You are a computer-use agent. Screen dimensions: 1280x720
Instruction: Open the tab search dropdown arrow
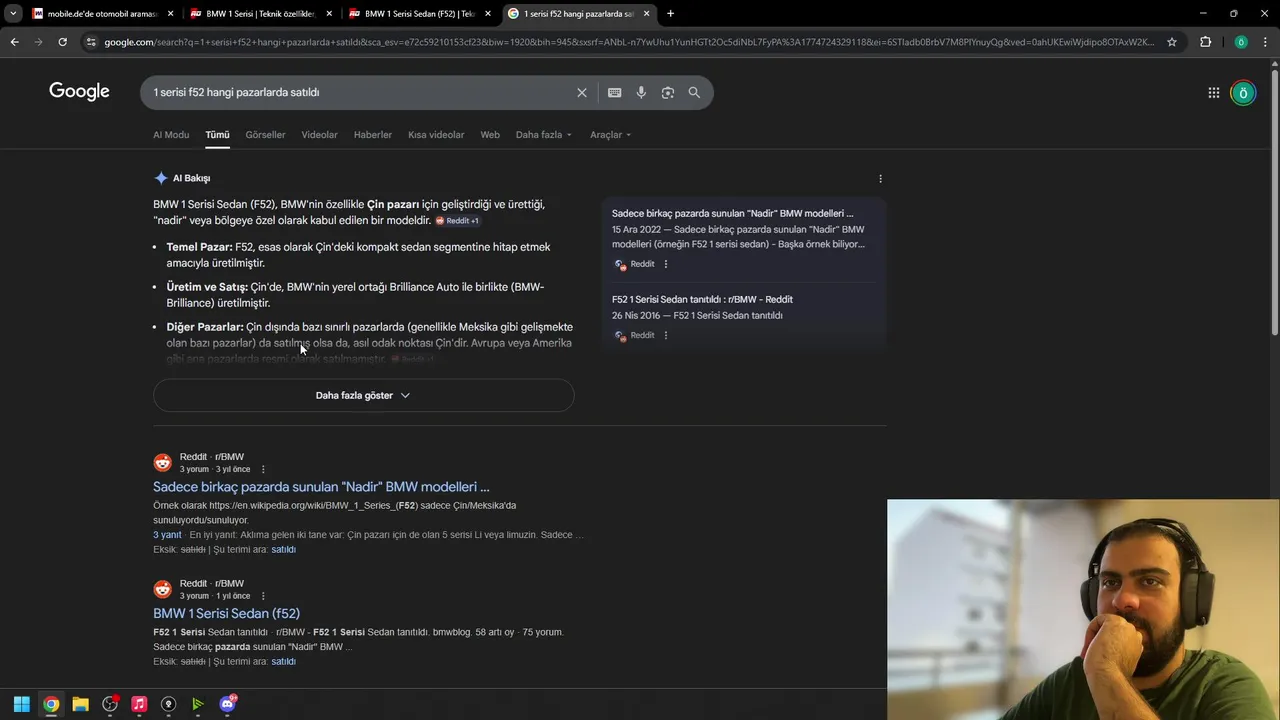(x=14, y=14)
